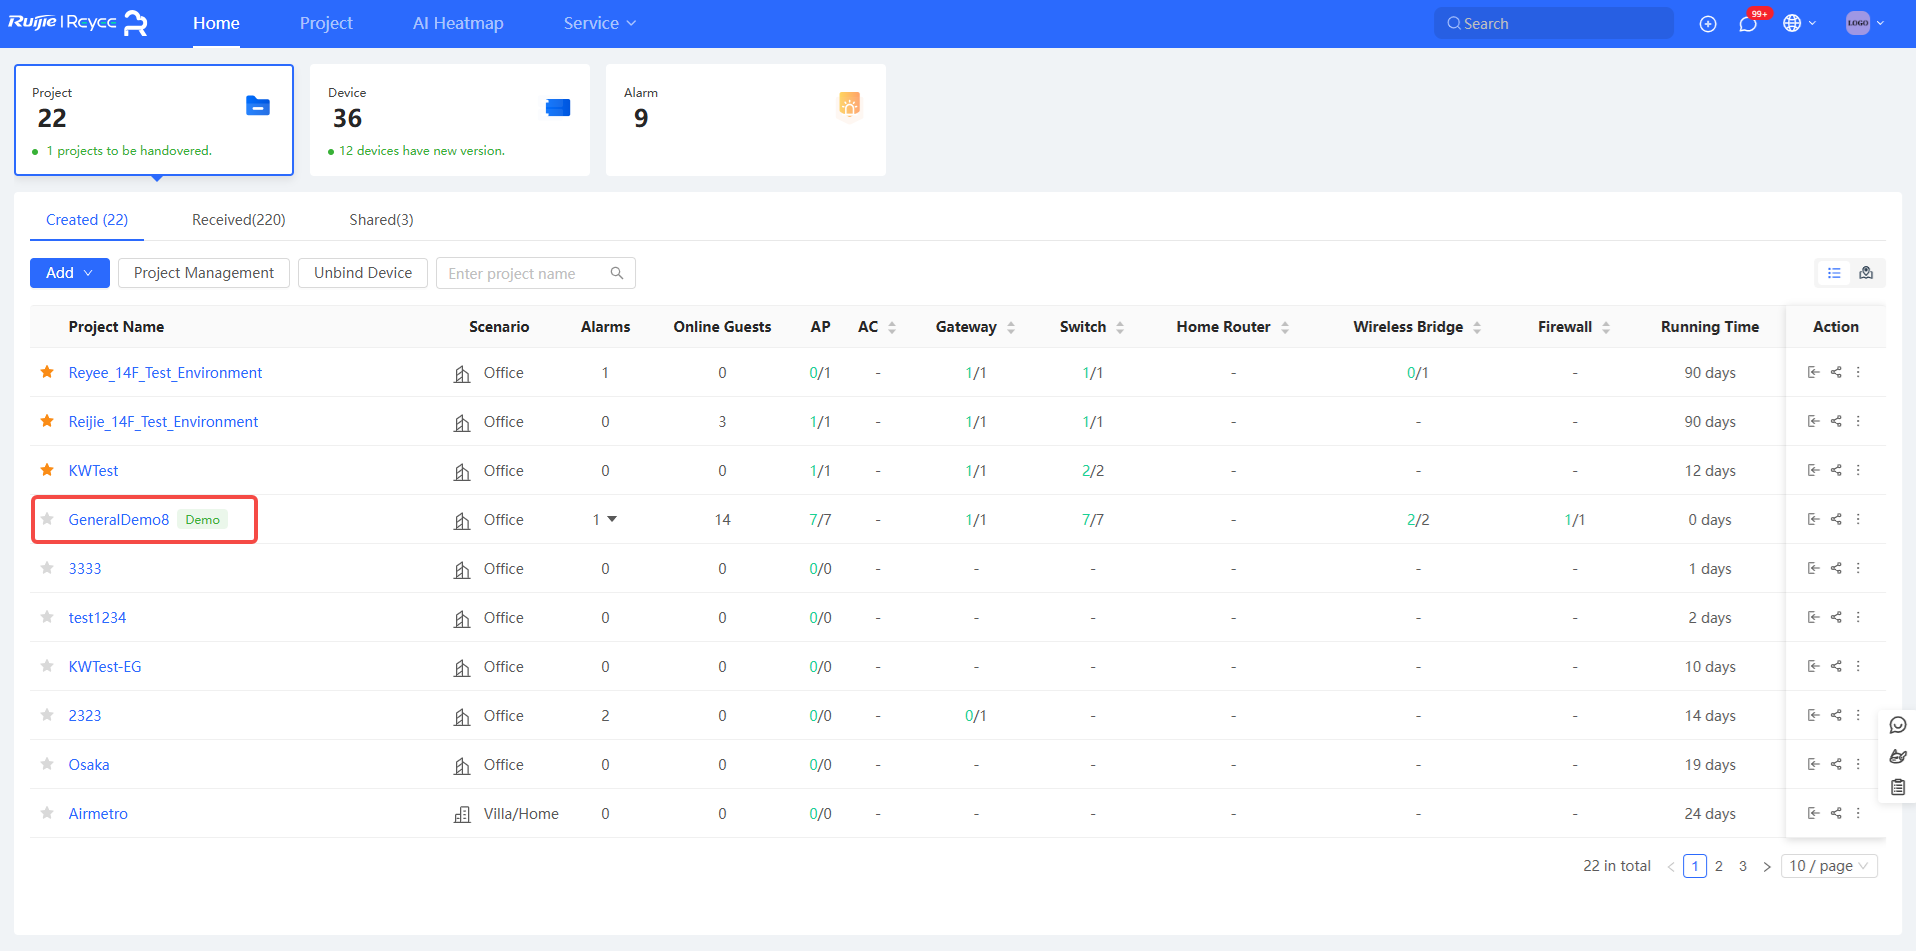This screenshot has height=951, width=1916.
Task: Open the AI Heatmap menu item
Action: point(458,23)
